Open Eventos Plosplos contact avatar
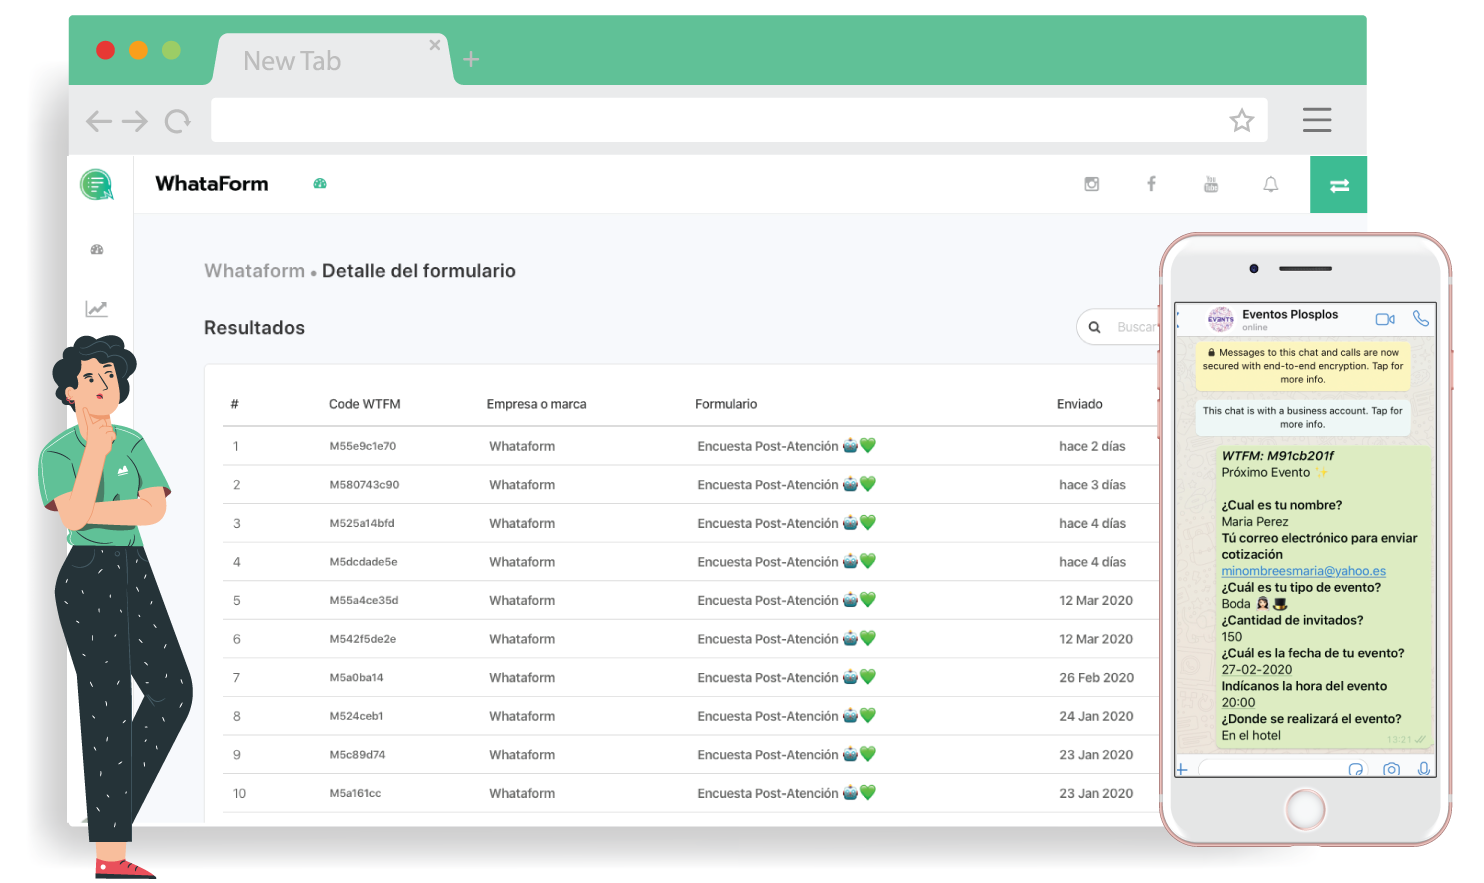Viewport: 1484px width, 883px height. tap(1220, 320)
